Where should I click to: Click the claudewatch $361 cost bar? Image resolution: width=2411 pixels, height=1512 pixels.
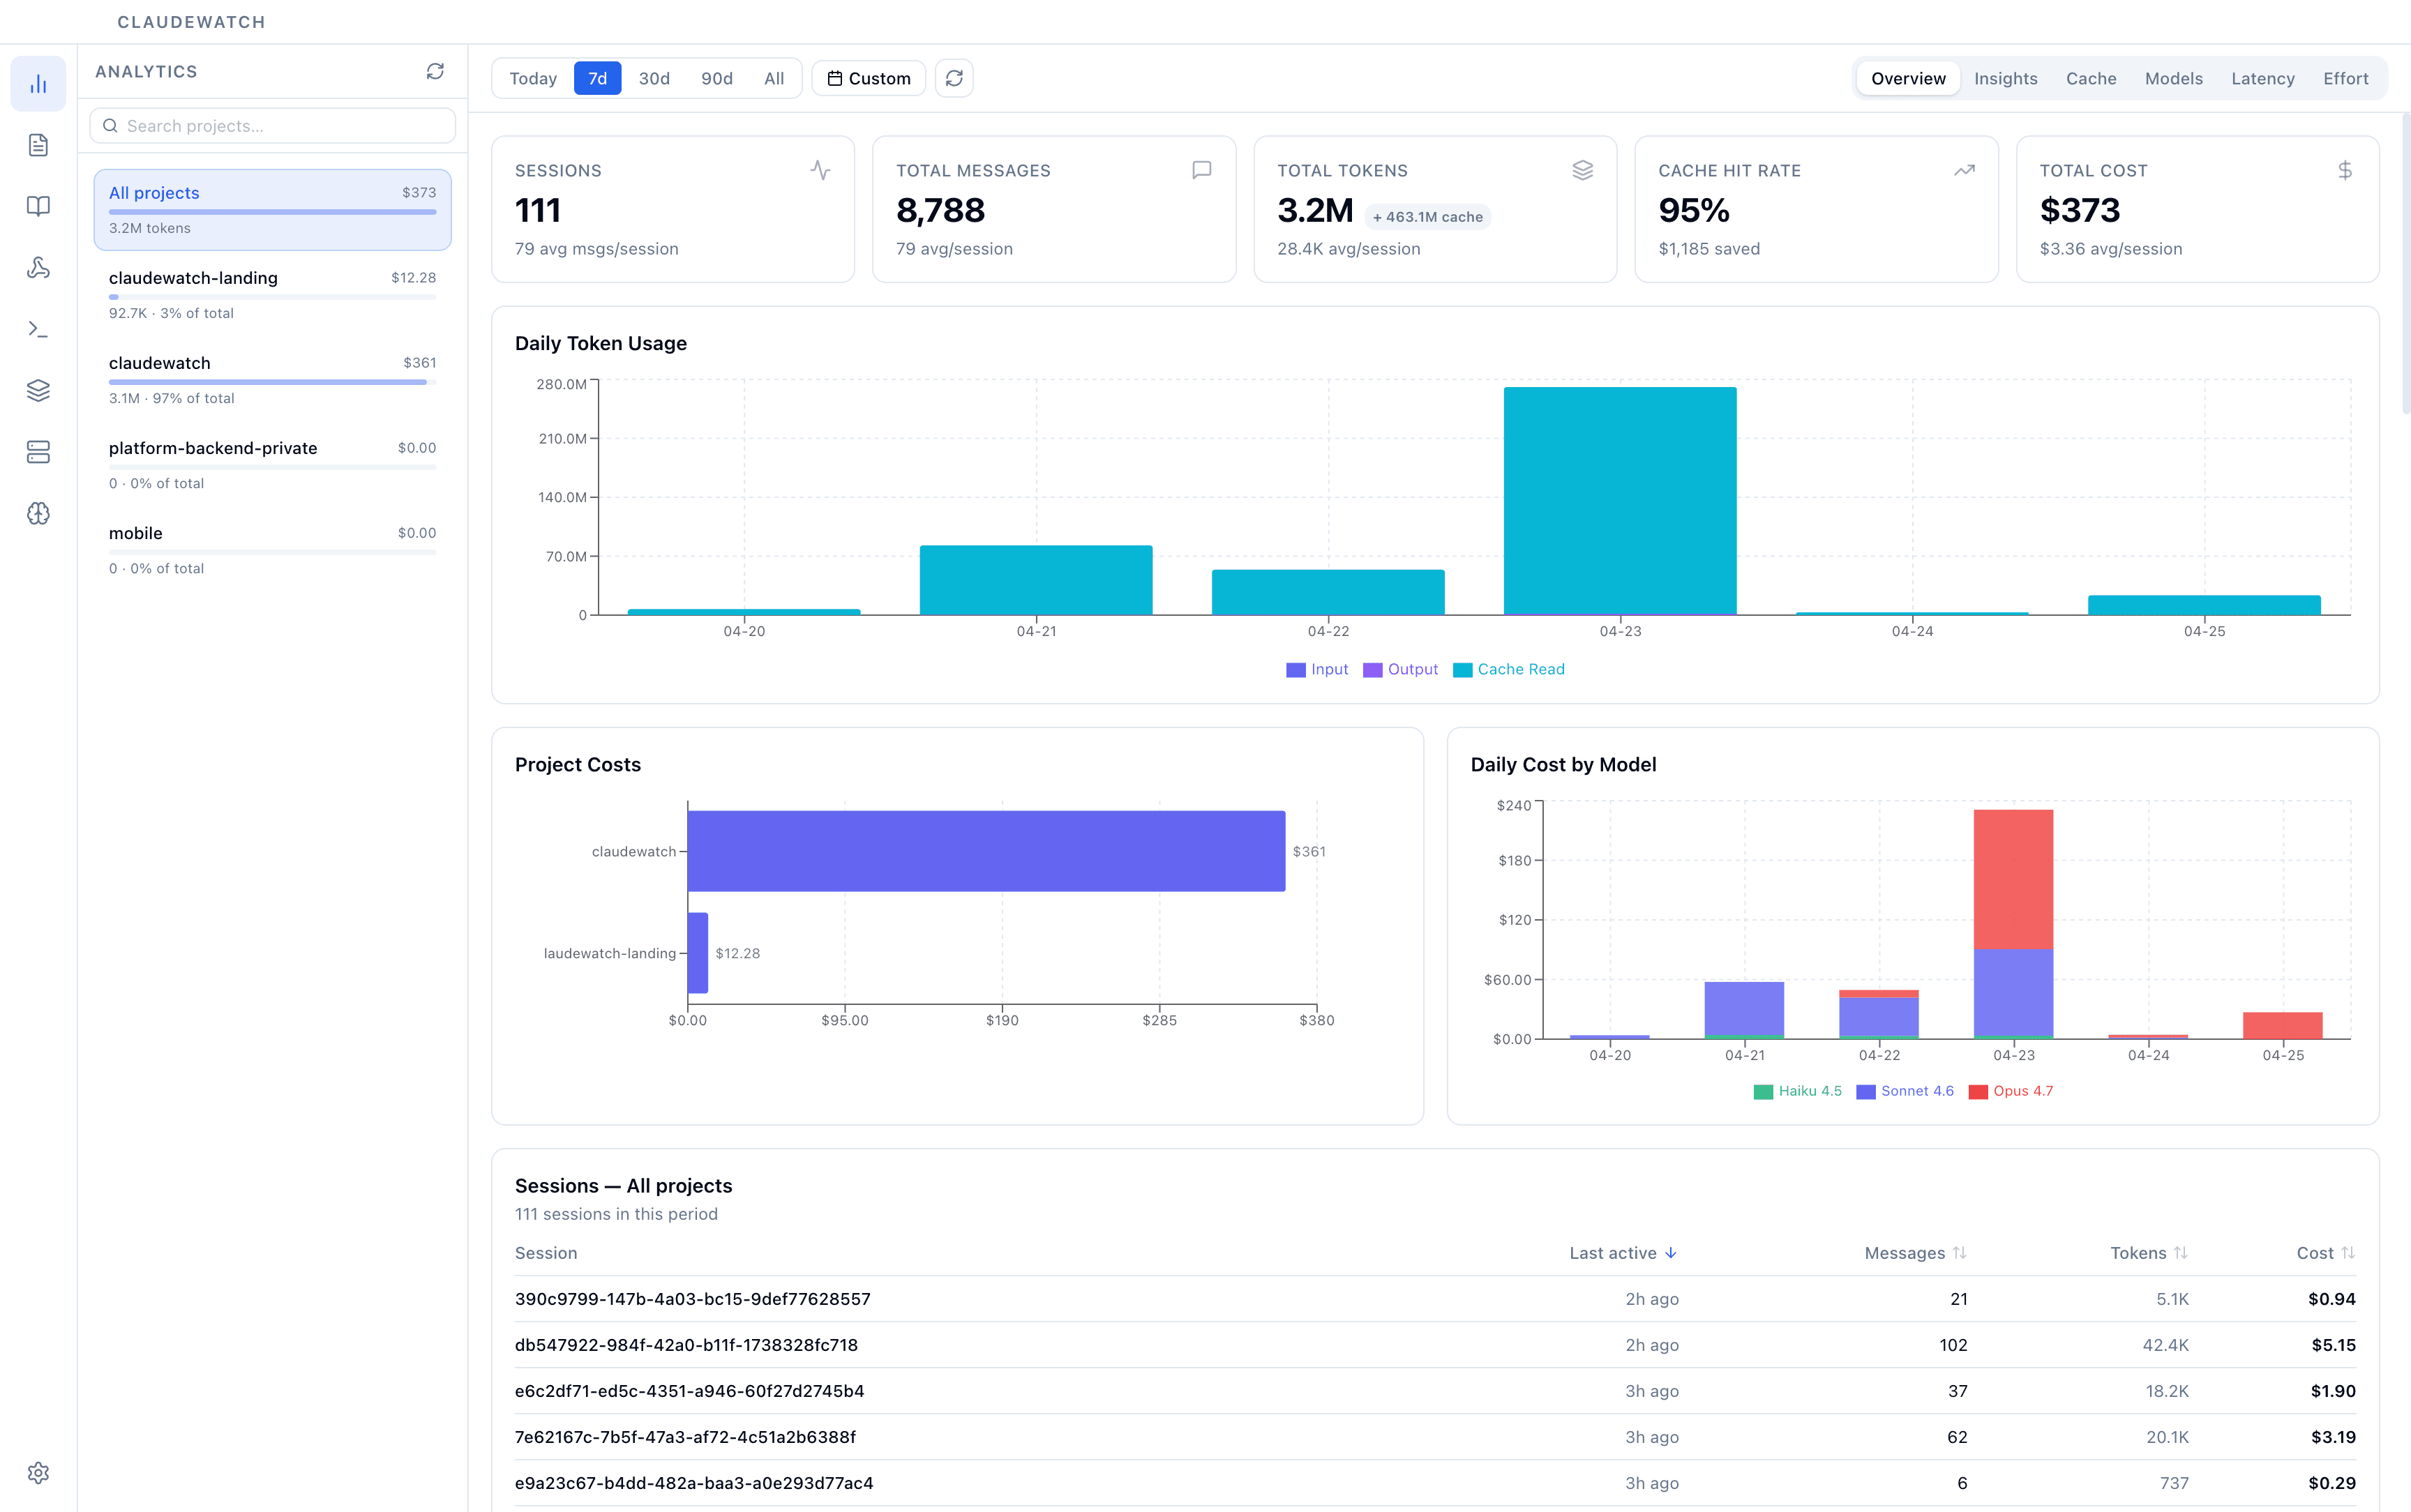tap(986, 851)
